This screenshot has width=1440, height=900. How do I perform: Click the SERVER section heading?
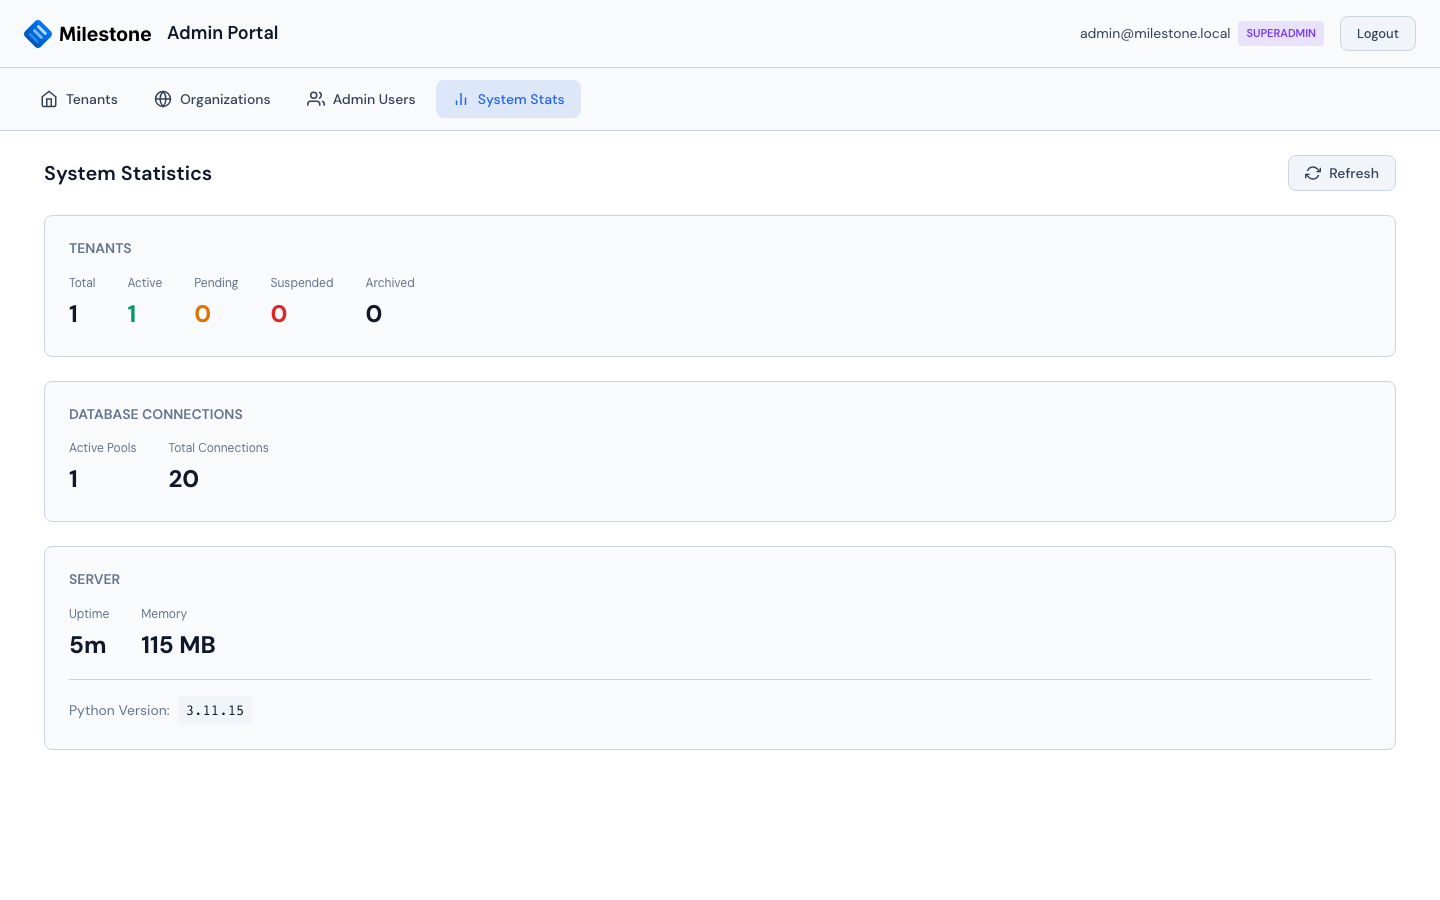click(x=94, y=579)
